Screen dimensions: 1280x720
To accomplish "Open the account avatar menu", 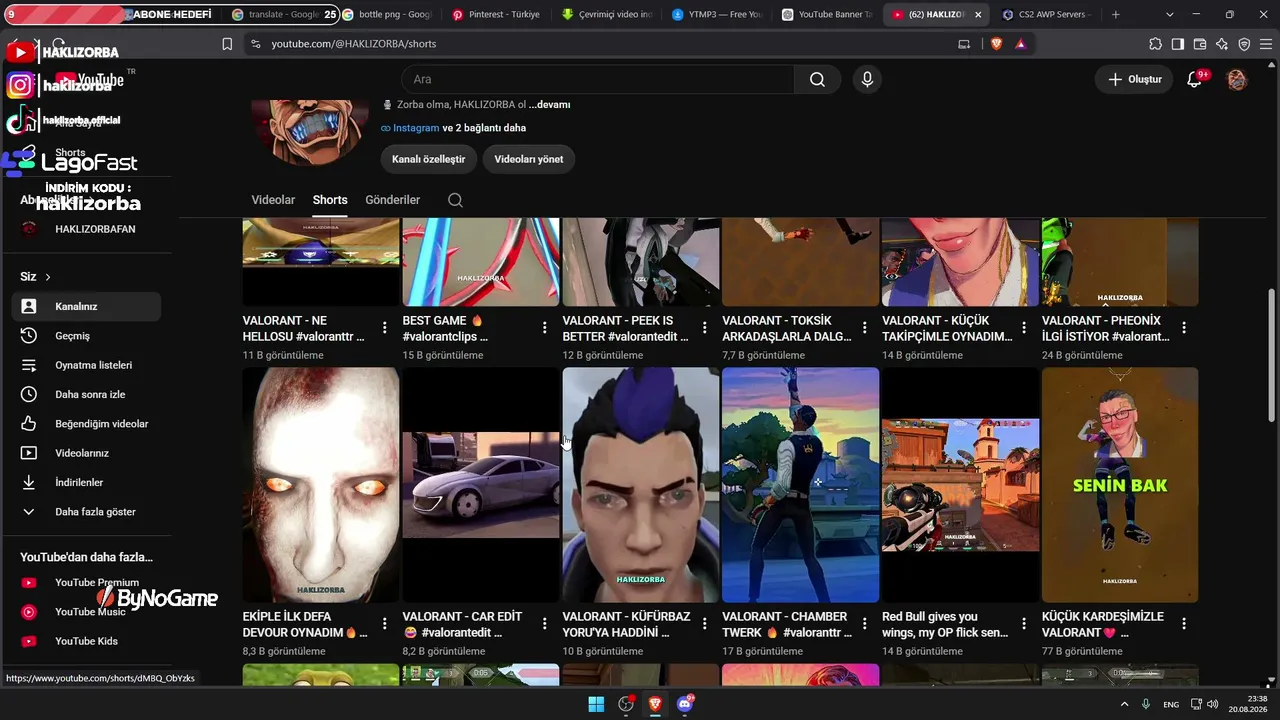I will tap(1237, 80).
